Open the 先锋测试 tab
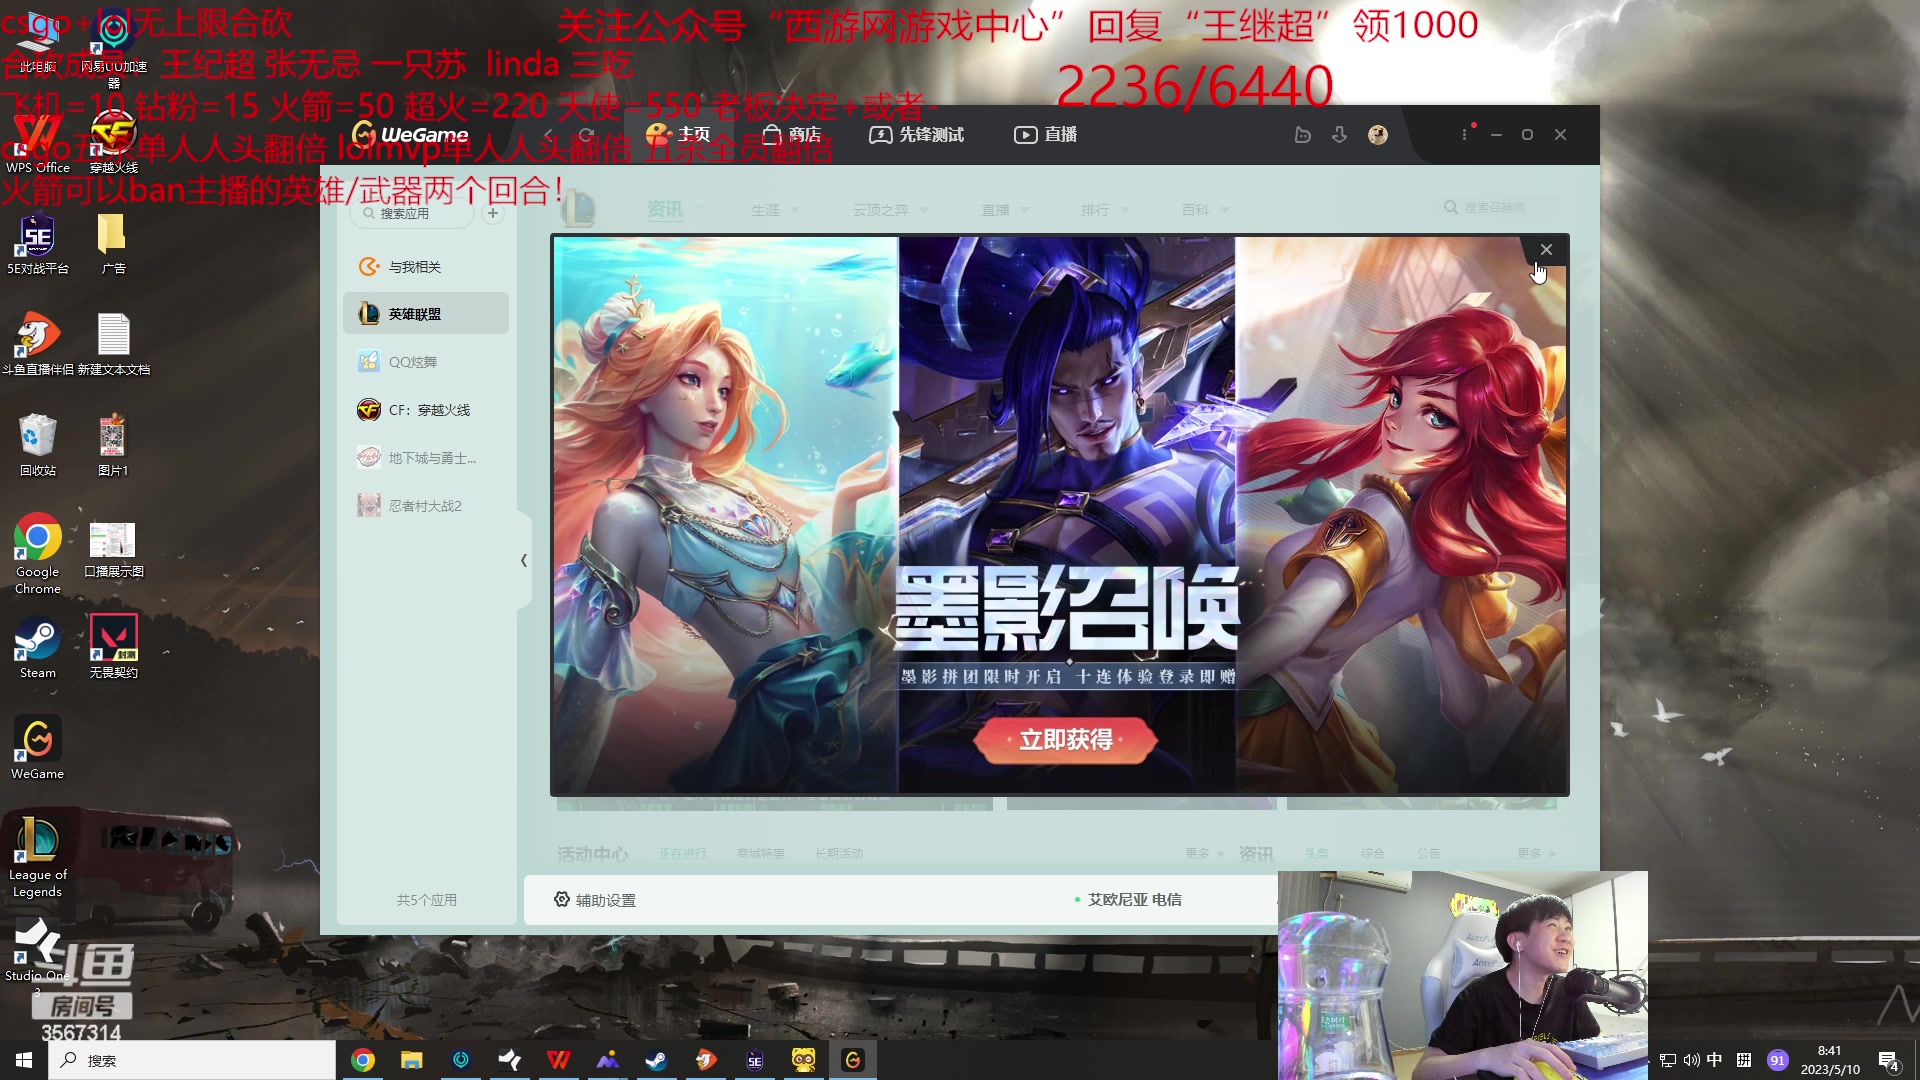The width and height of the screenshot is (1920, 1080). coord(916,135)
